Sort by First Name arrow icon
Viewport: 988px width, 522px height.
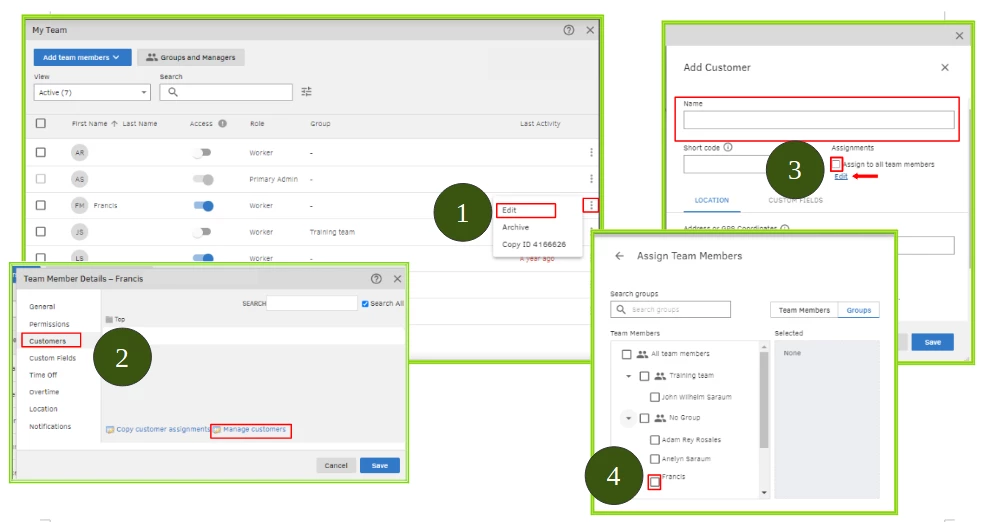(x=114, y=124)
